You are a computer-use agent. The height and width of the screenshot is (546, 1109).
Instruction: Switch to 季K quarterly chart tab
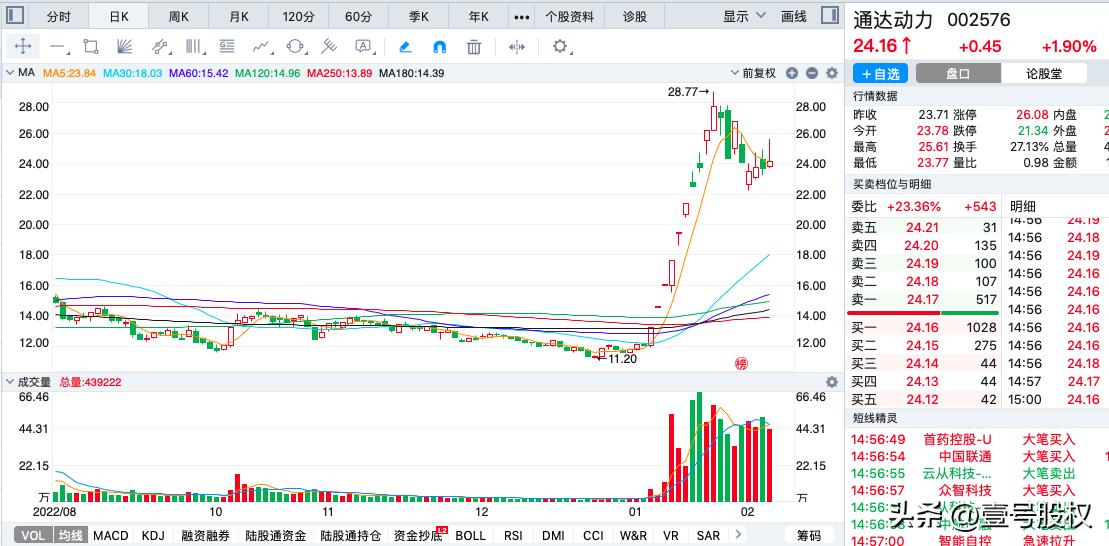tap(419, 17)
